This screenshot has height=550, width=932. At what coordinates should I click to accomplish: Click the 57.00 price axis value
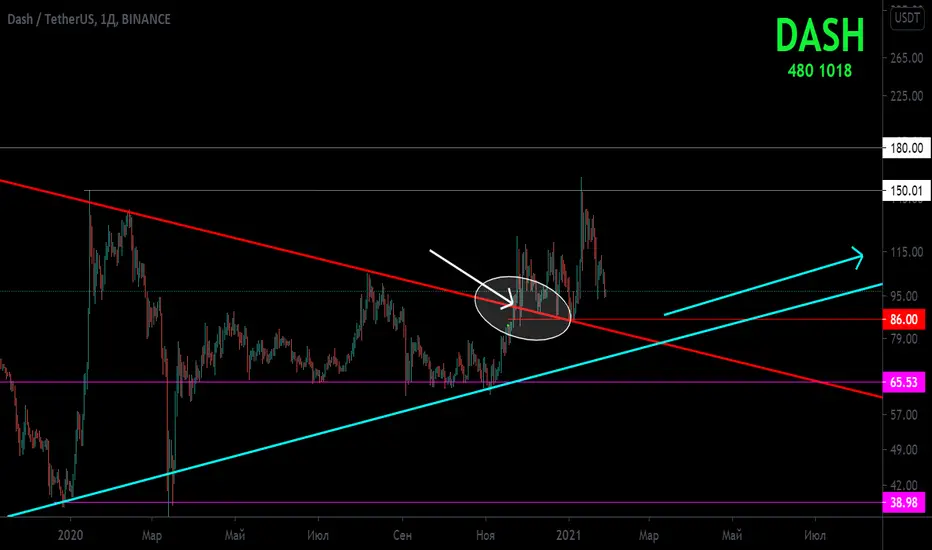(x=903, y=414)
